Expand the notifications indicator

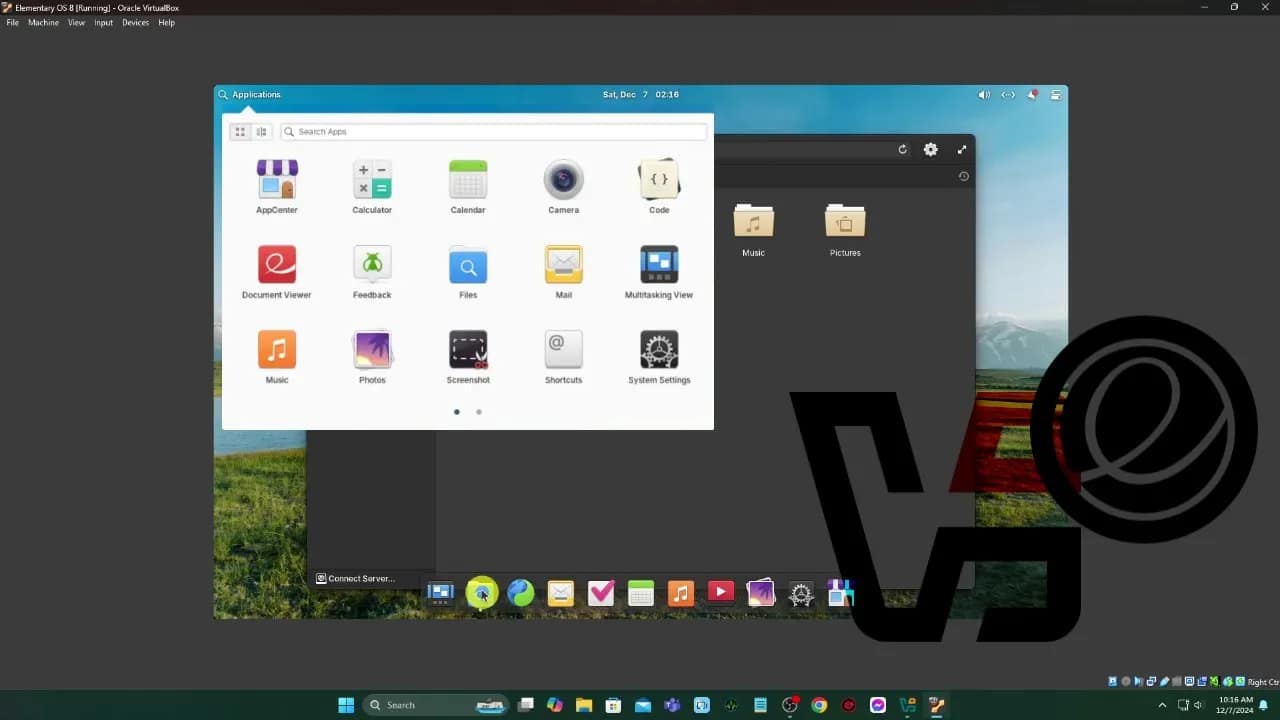click(x=1032, y=95)
